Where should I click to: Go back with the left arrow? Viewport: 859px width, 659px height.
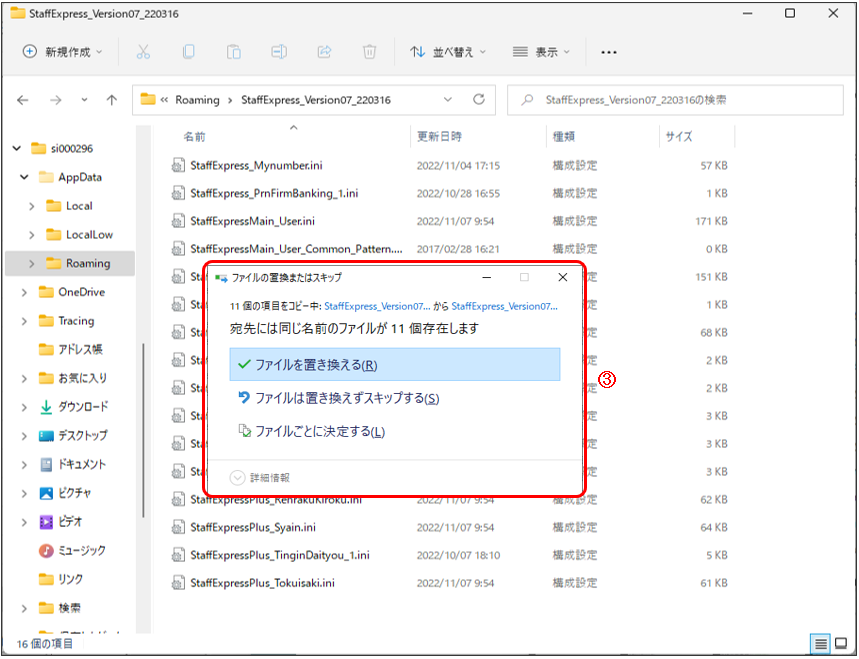click(22, 100)
